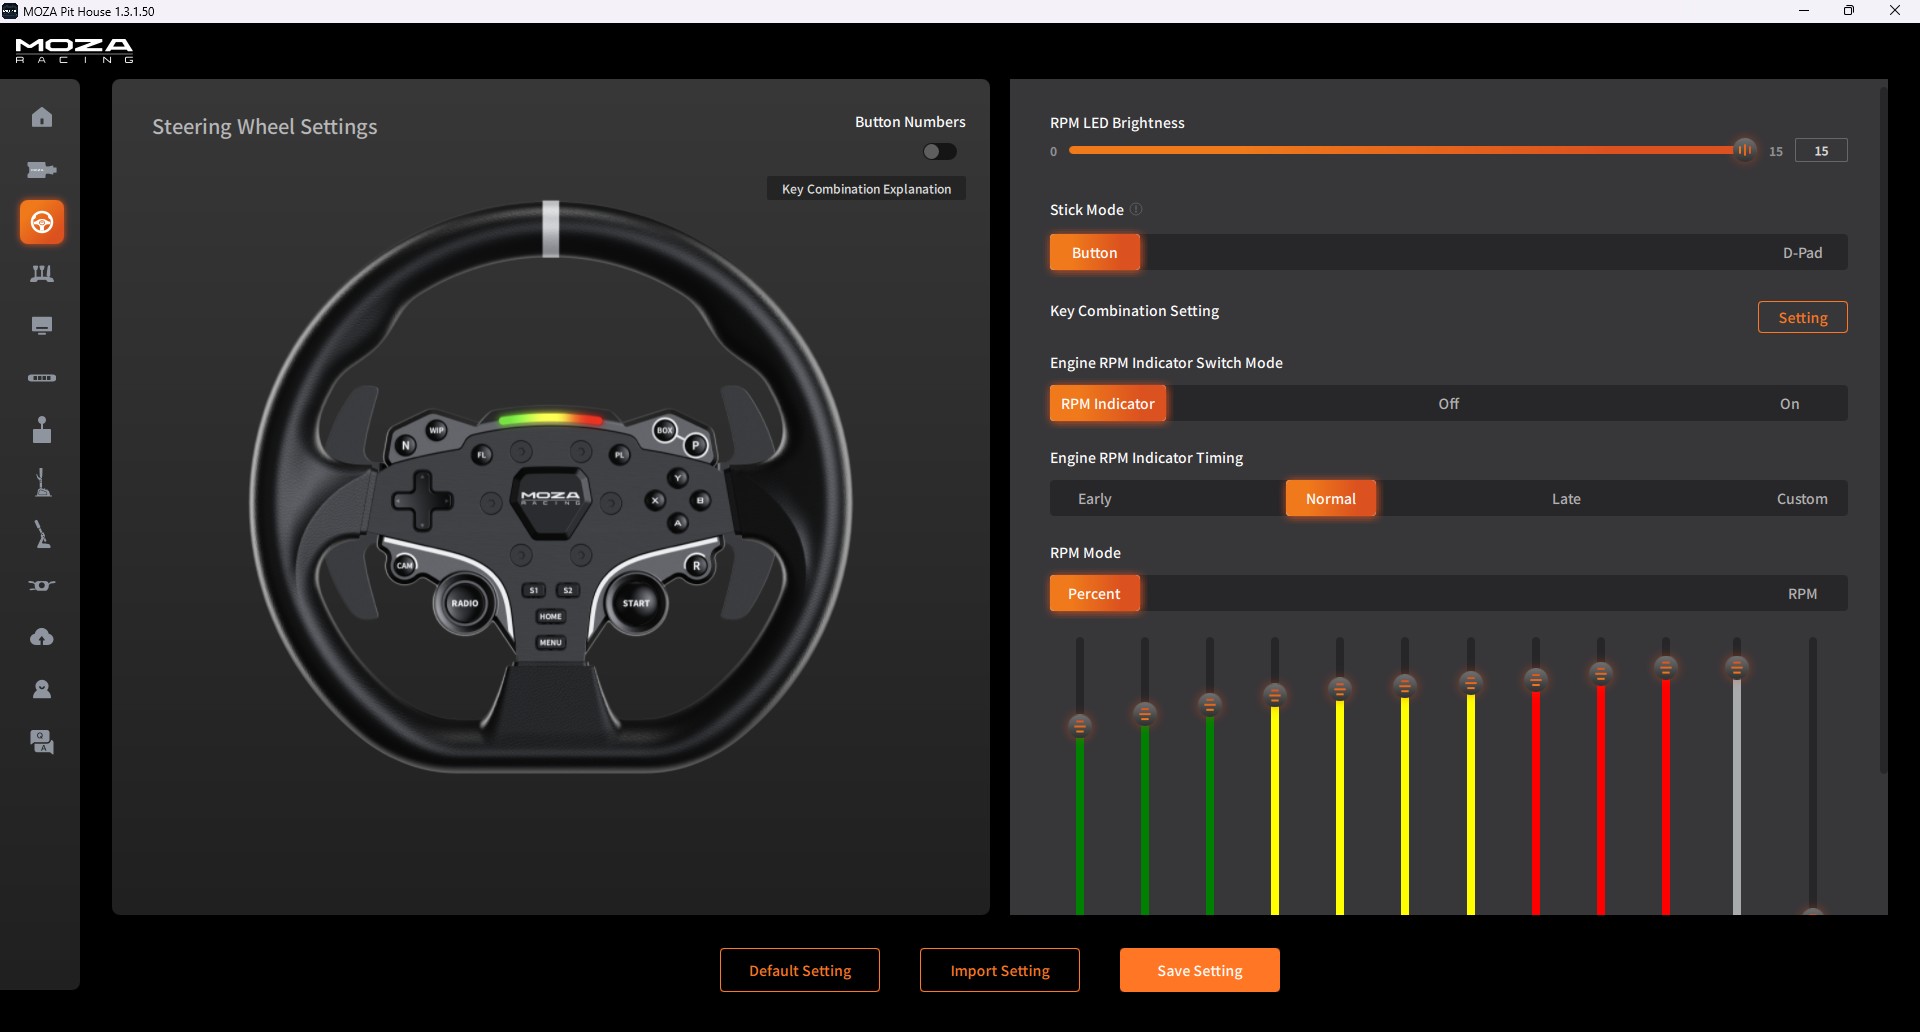Open the wheel base settings sidebar icon
The width and height of the screenshot is (1920, 1032).
coord(42,170)
